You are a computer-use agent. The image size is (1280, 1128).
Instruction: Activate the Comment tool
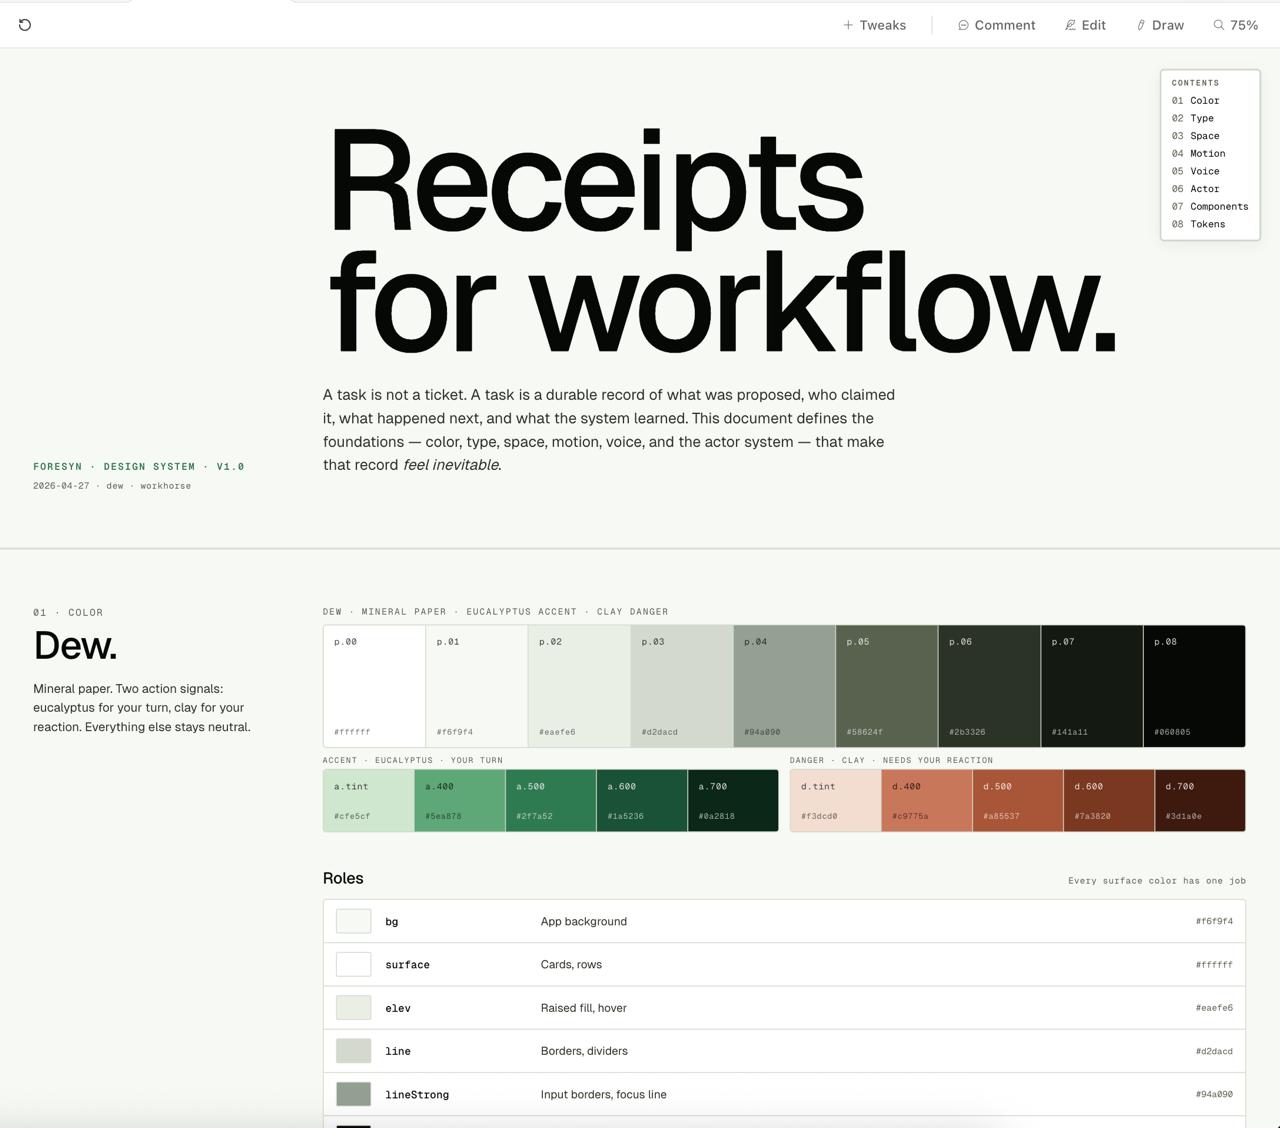[x=996, y=25]
